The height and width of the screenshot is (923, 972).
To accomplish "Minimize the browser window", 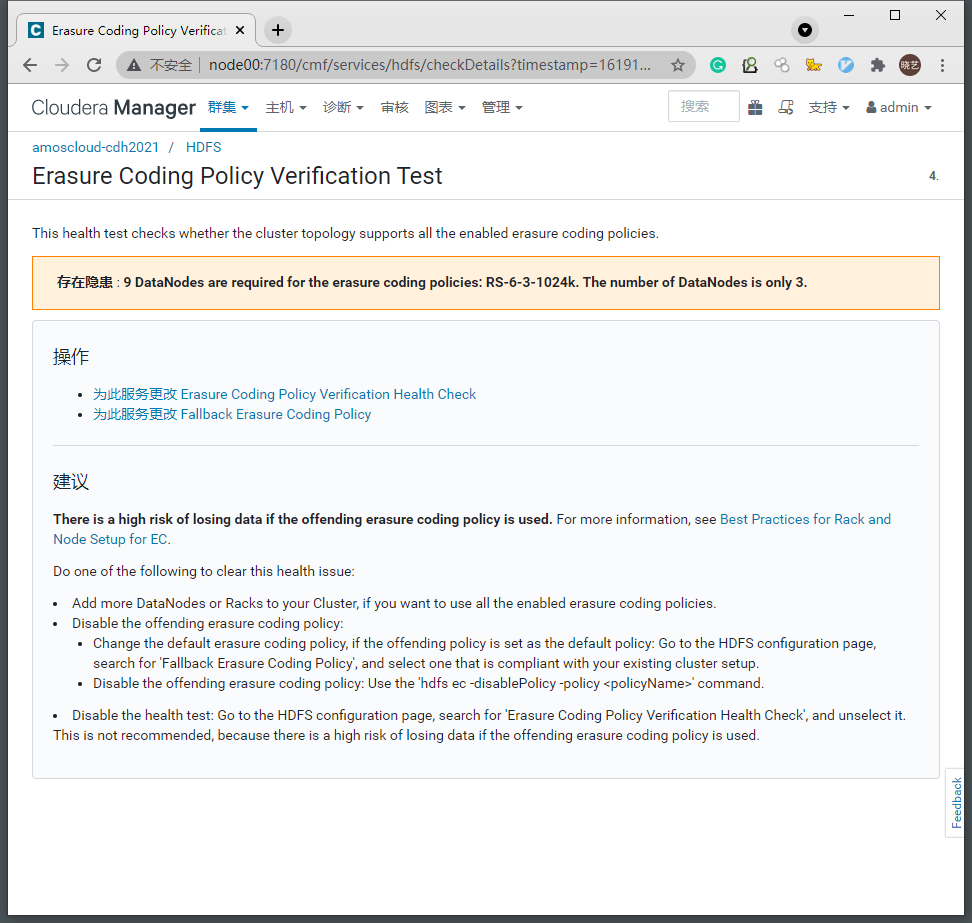I will 849,15.
